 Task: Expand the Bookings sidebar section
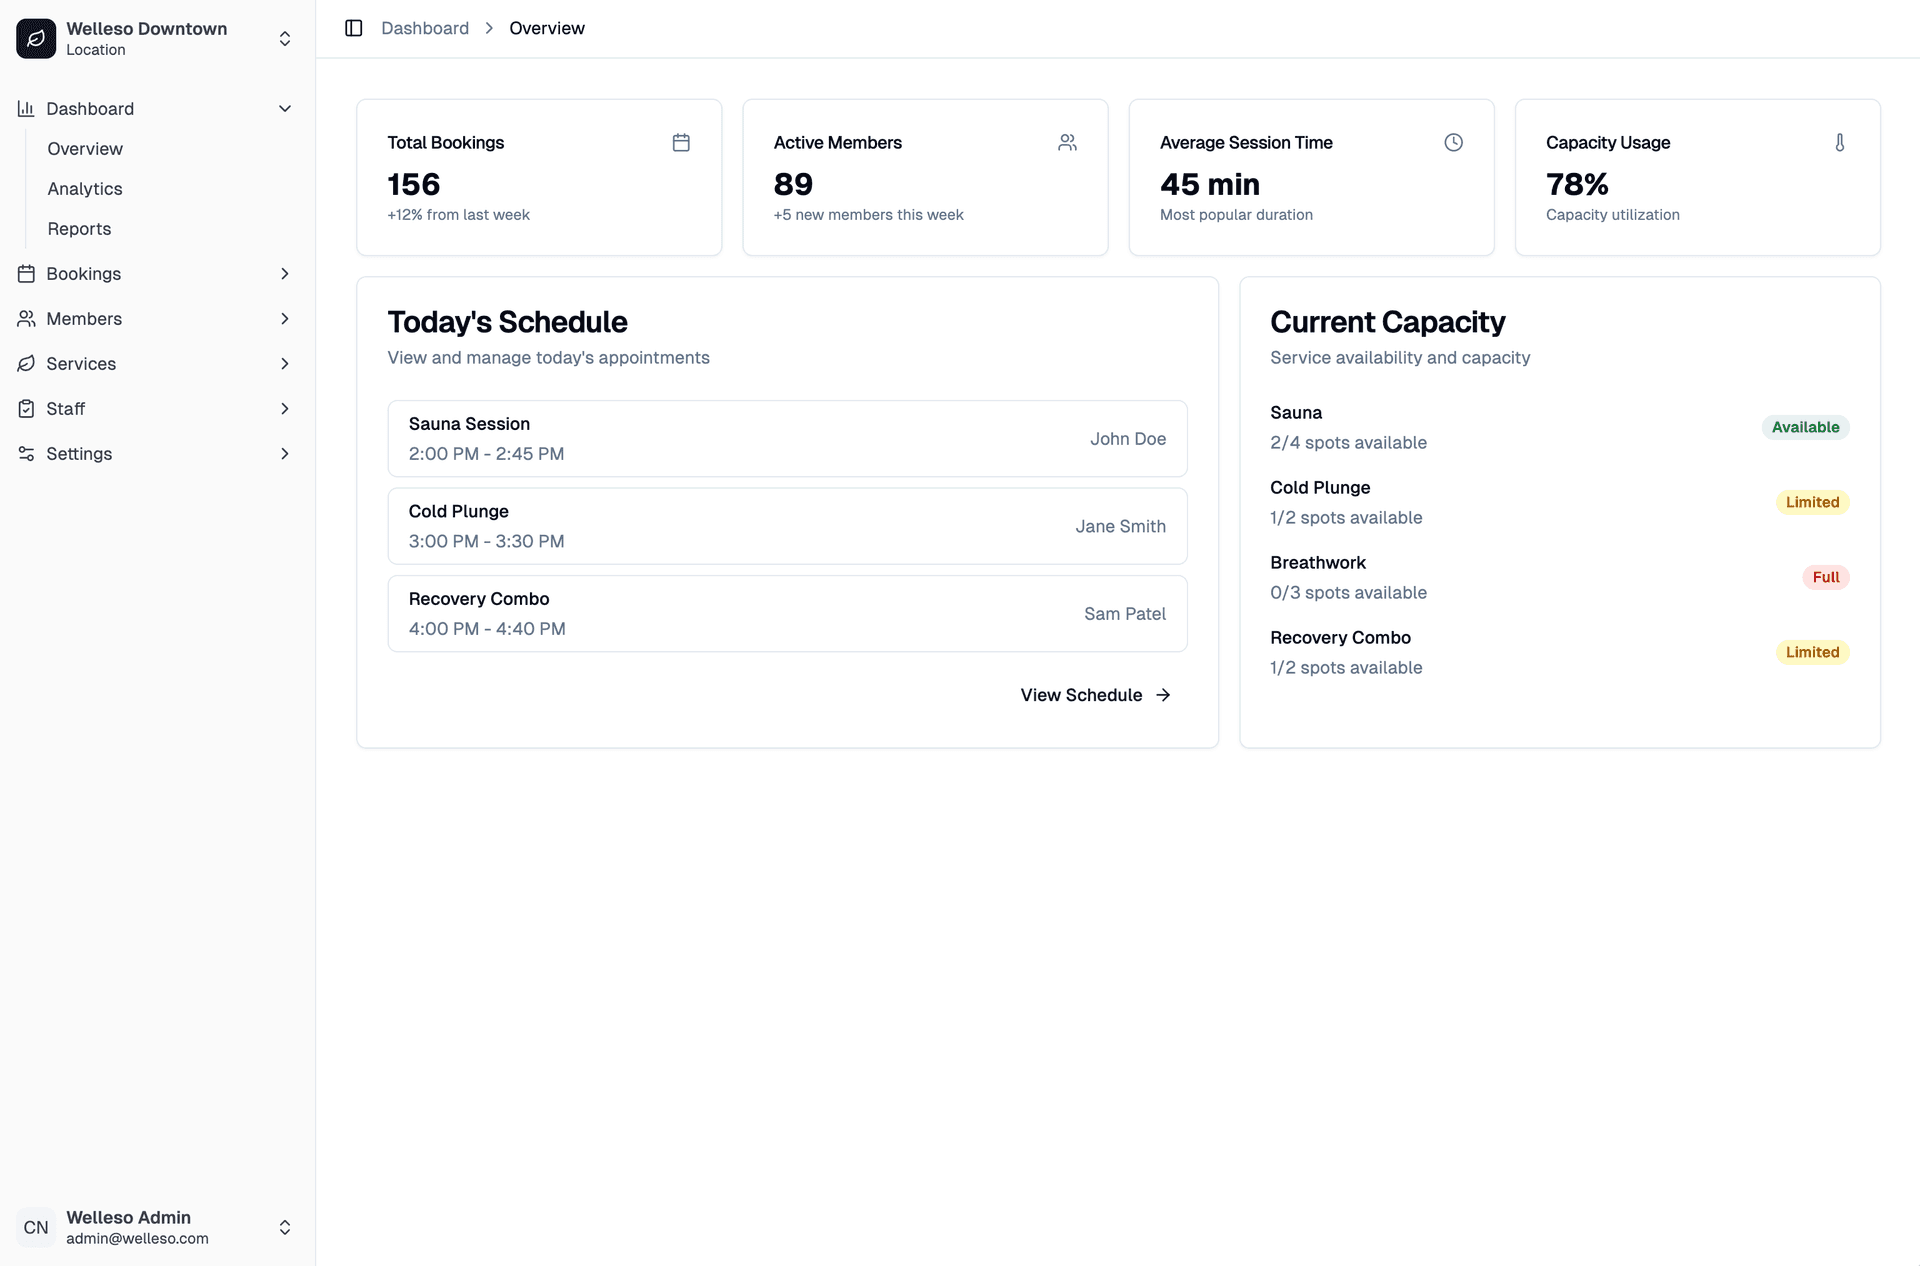click(x=284, y=274)
